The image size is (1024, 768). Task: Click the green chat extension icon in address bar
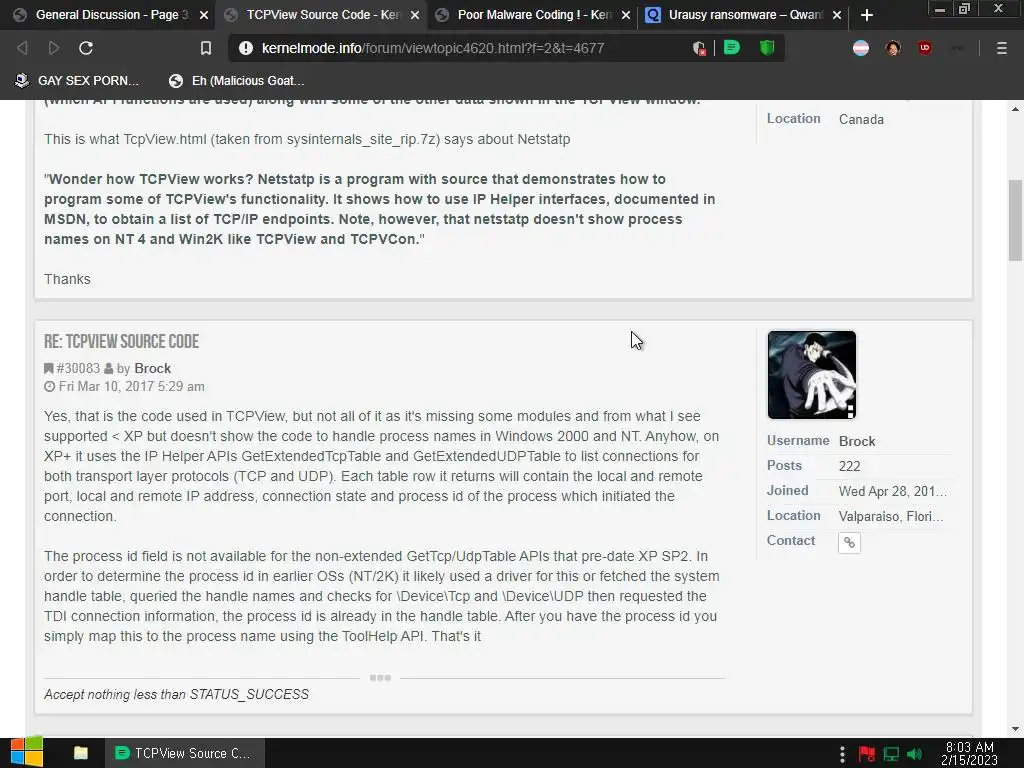(732, 48)
